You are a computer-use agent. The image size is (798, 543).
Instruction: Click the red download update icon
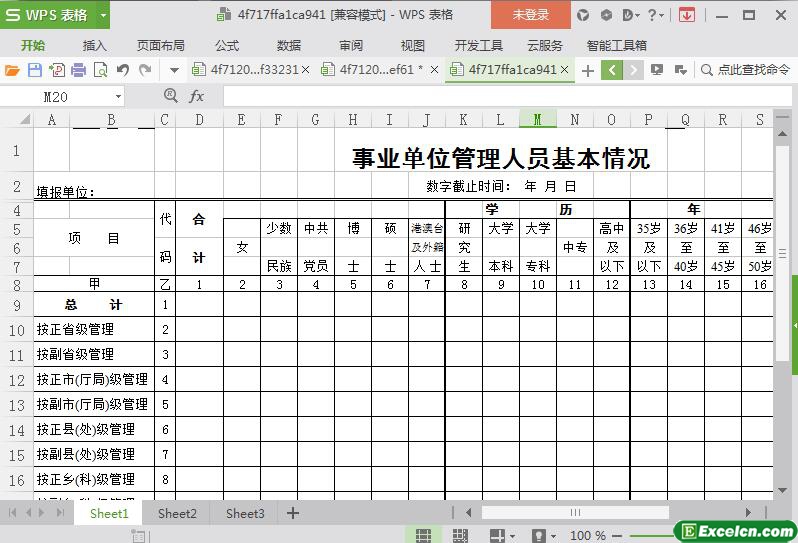[687, 15]
